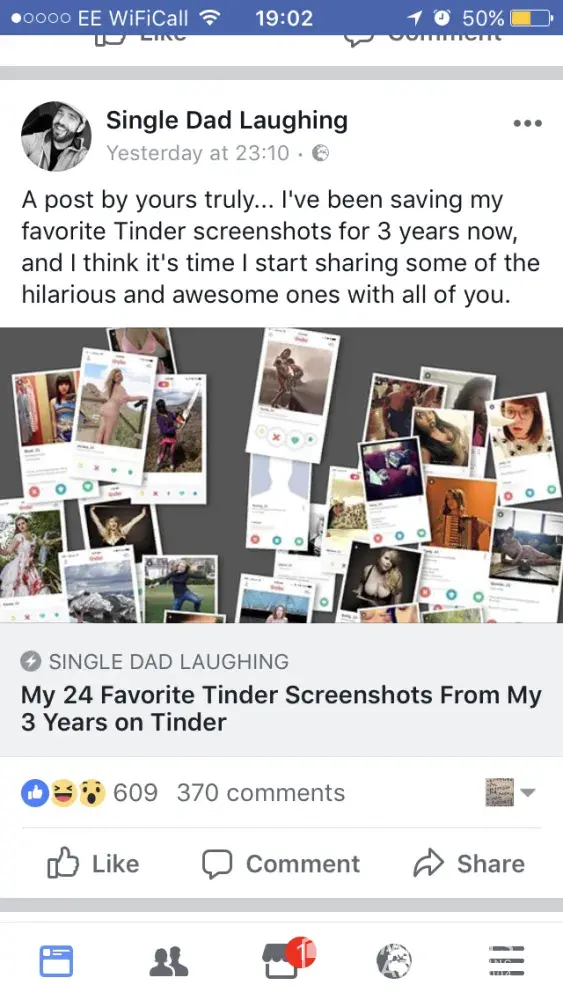Open the Single Dad Laughing page name
The height and width of the screenshot is (1000, 563).
(226, 120)
